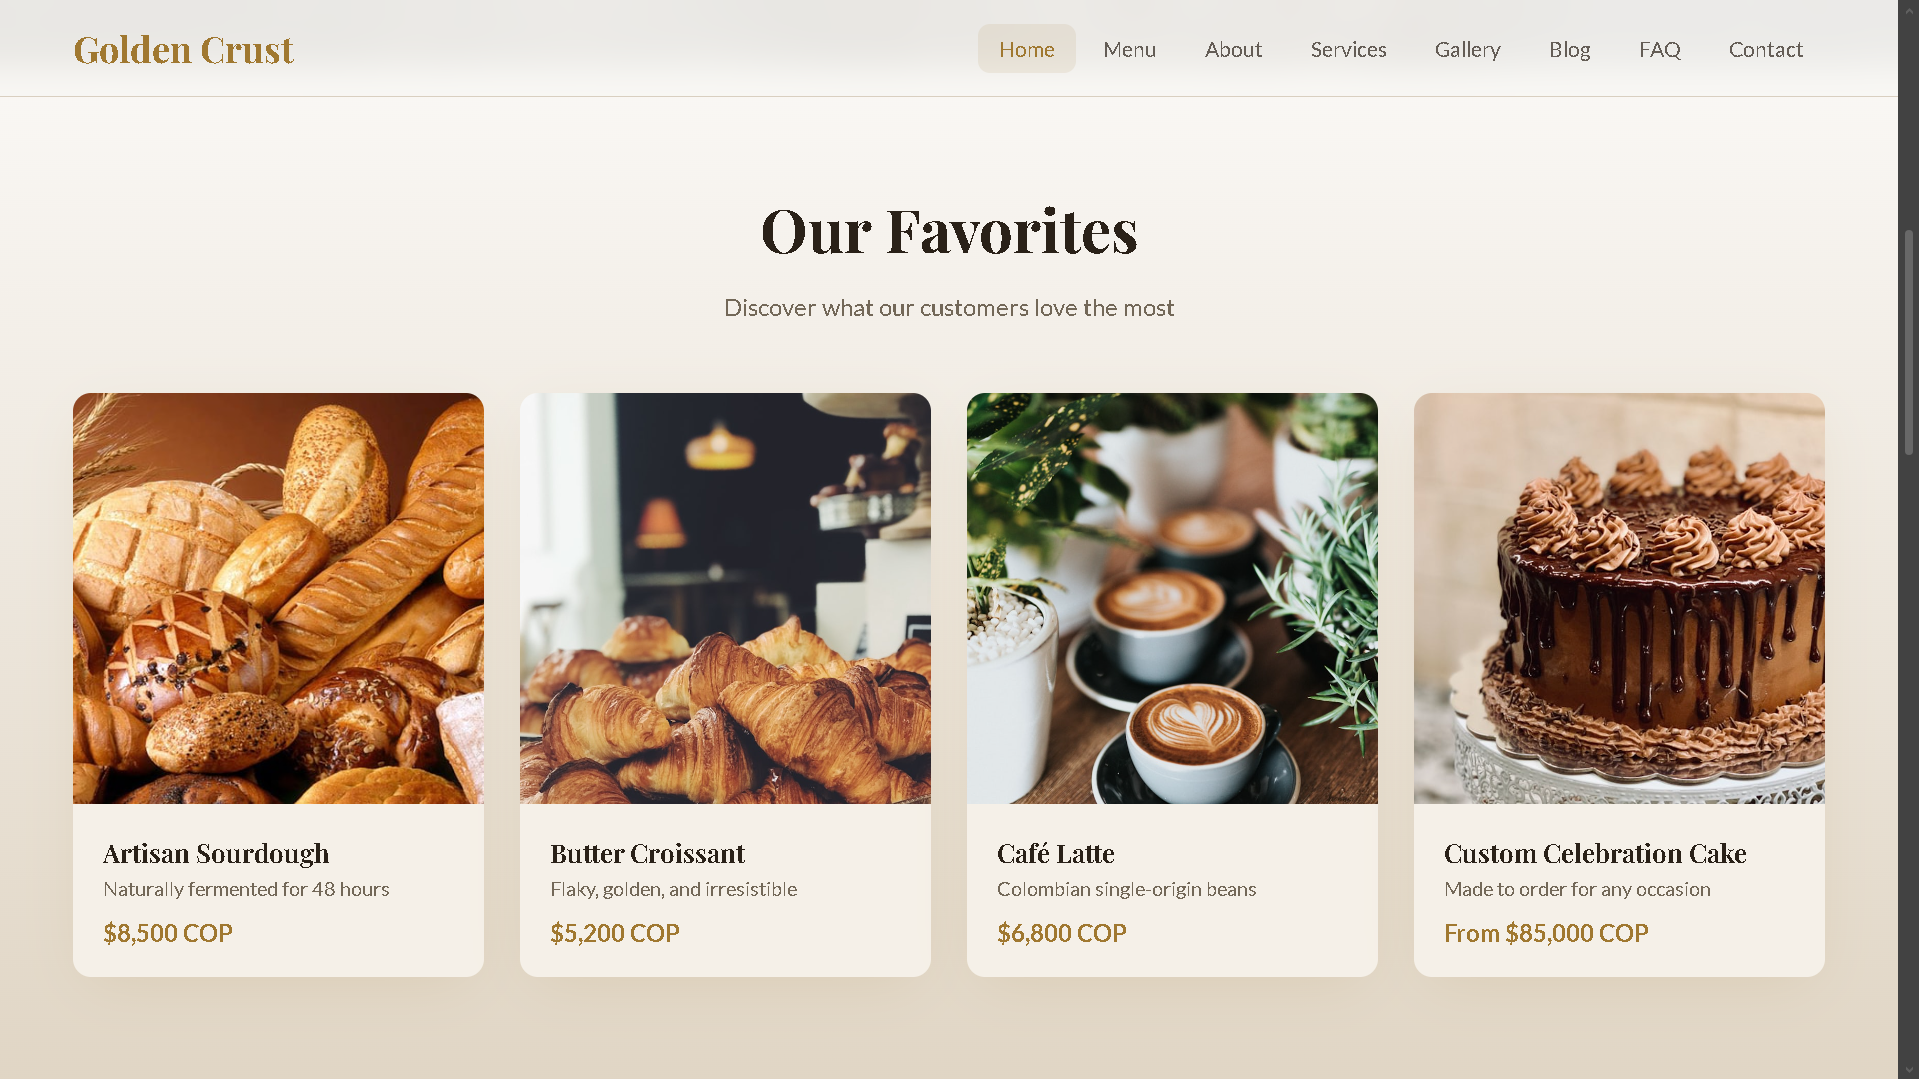Open the Café Latte photo
Image resolution: width=1919 pixels, height=1079 pixels.
tap(1172, 598)
